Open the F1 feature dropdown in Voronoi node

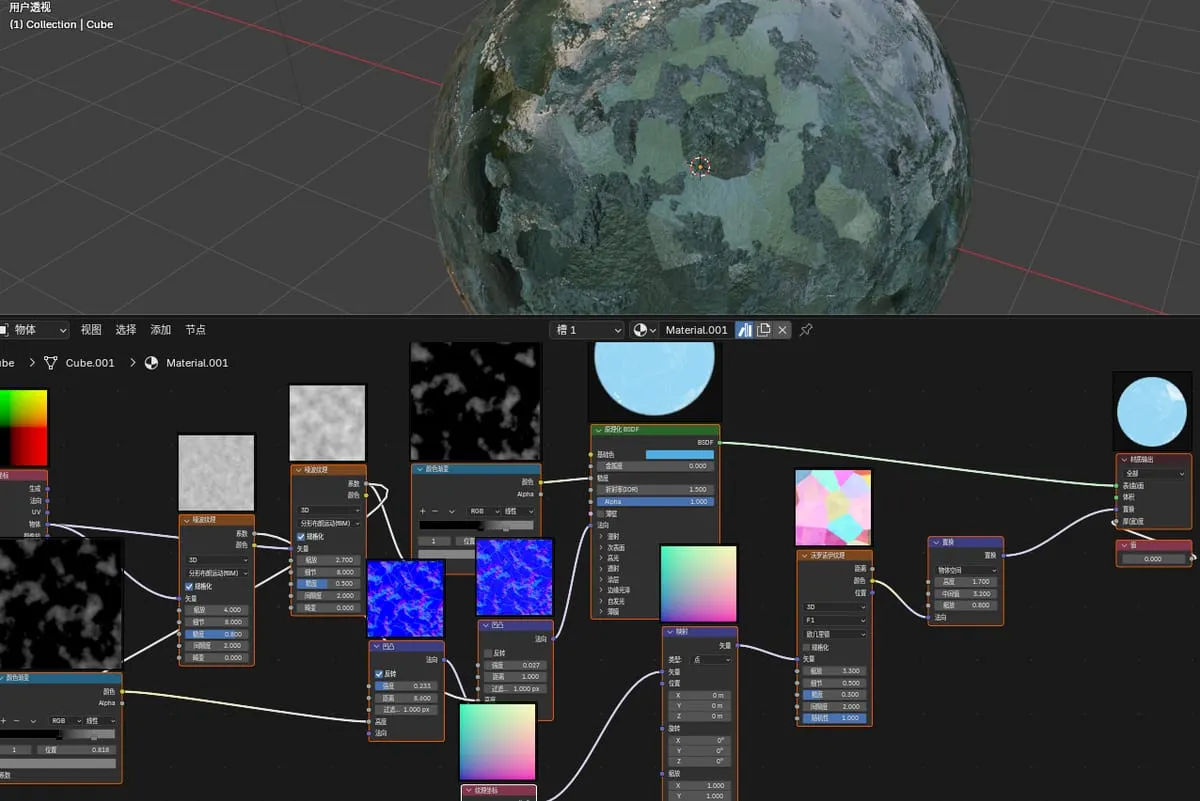pos(835,620)
